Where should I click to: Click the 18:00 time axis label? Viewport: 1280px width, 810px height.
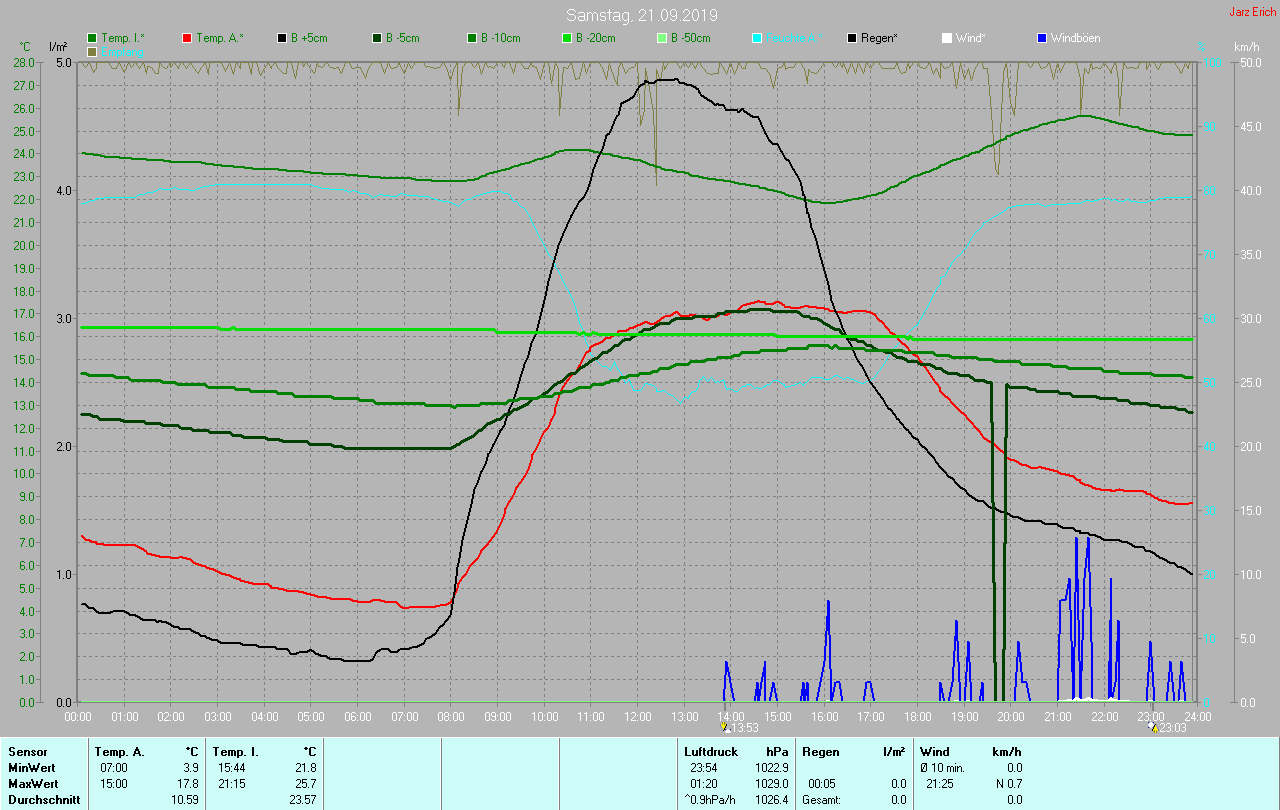pos(917,717)
